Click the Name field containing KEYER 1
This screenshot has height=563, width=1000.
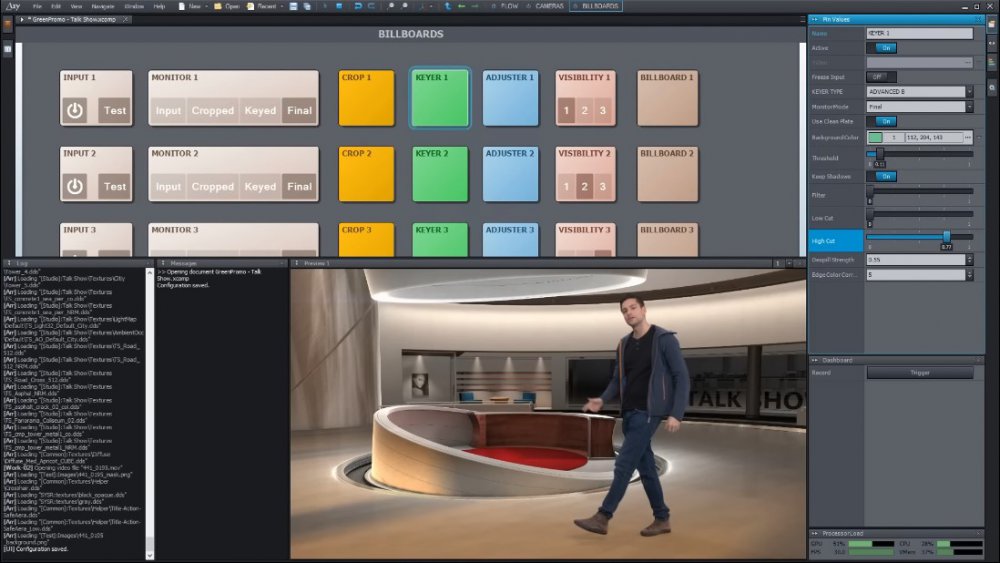tap(919, 34)
